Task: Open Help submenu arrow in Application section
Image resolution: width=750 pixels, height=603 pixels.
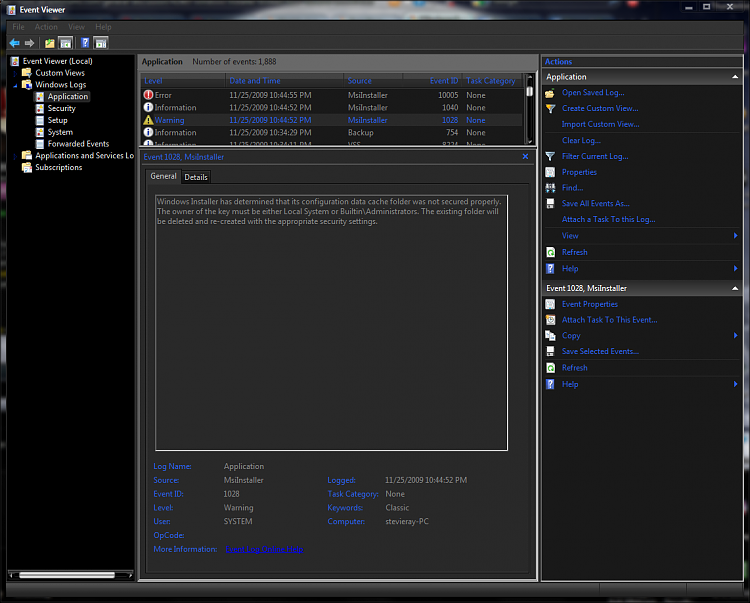Action: point(735,269)
